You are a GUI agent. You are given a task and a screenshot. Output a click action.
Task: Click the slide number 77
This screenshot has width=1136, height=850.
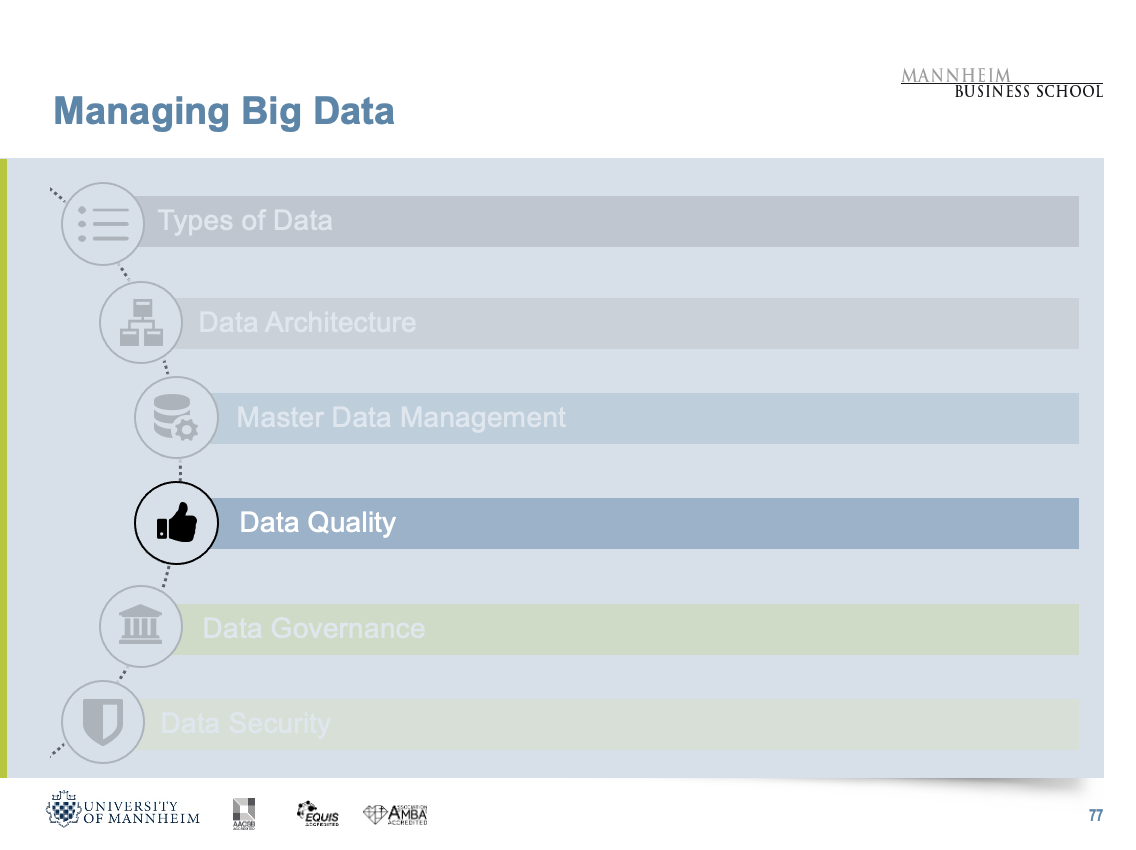[1095, 816]
